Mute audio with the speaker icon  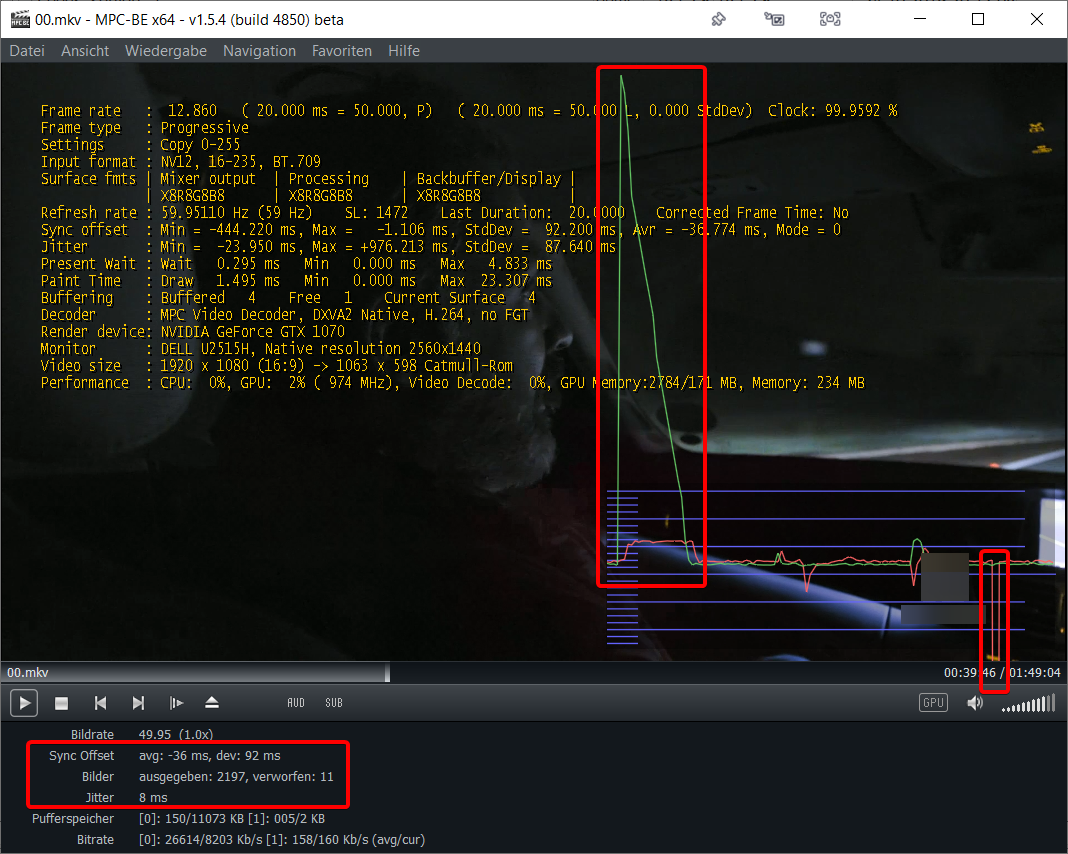(x=975, y=703)
